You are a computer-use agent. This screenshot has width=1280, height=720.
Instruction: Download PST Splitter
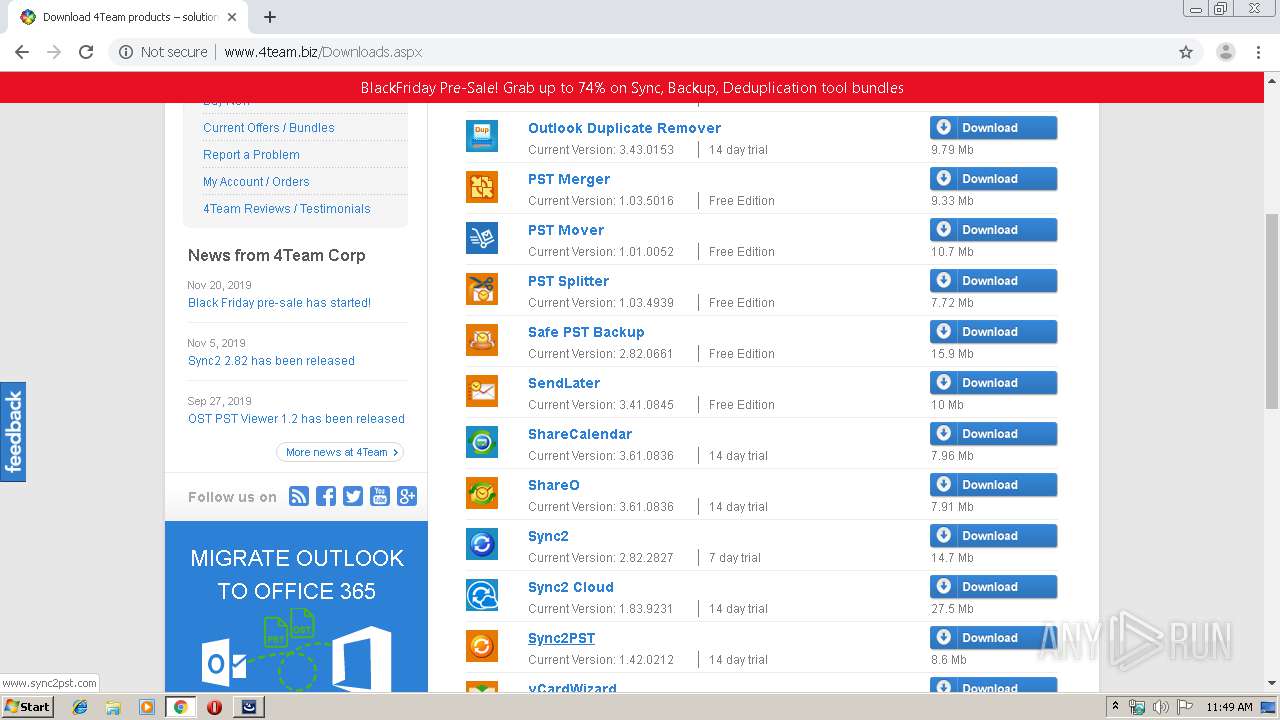coord(993,281)
